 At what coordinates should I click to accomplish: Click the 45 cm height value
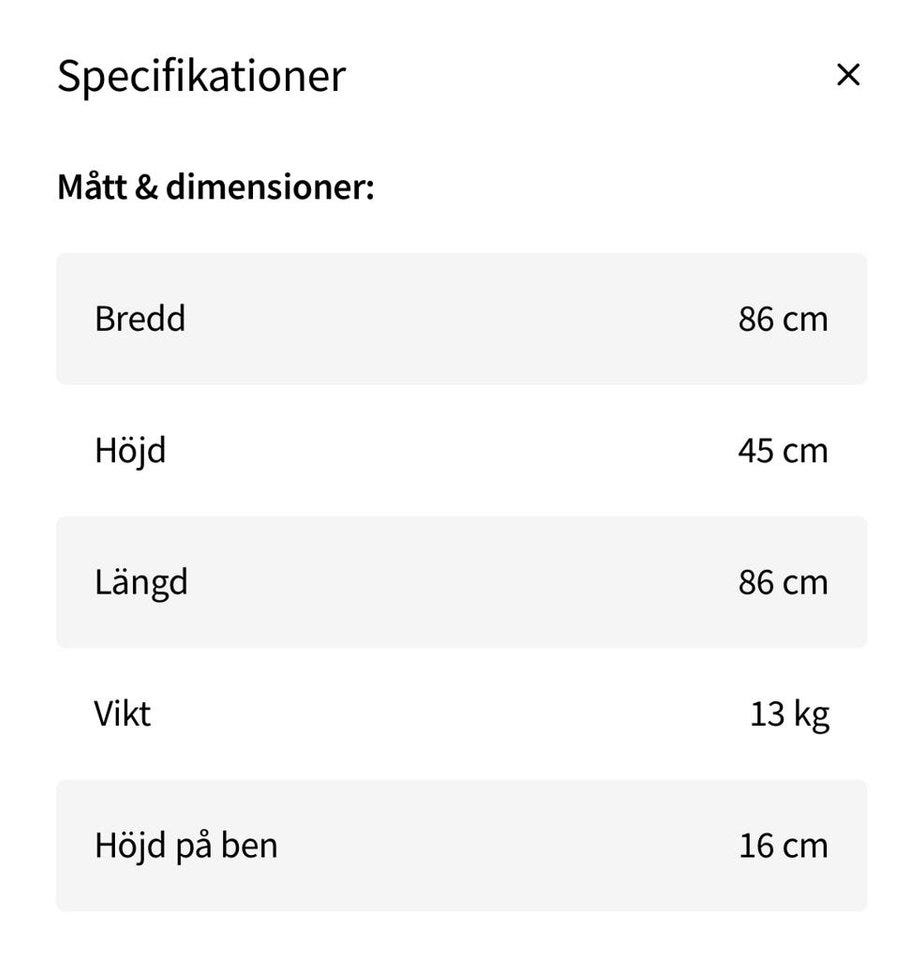tap(783, 450)
